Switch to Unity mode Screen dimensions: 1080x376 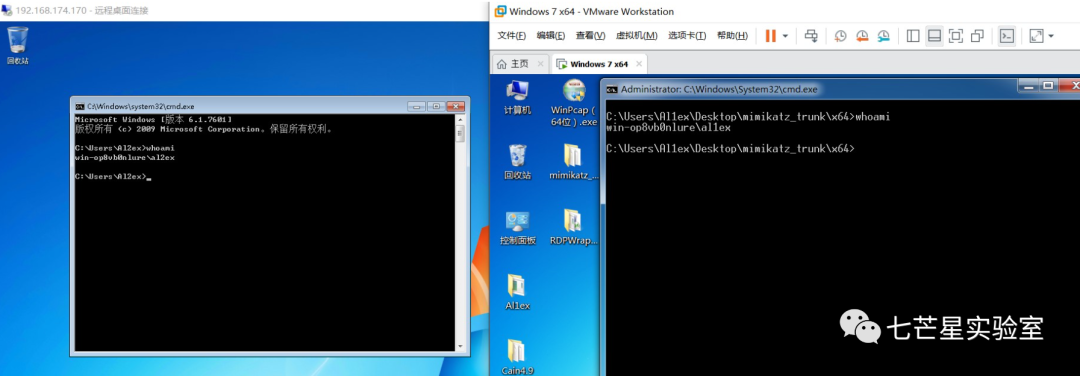point(977,36)
